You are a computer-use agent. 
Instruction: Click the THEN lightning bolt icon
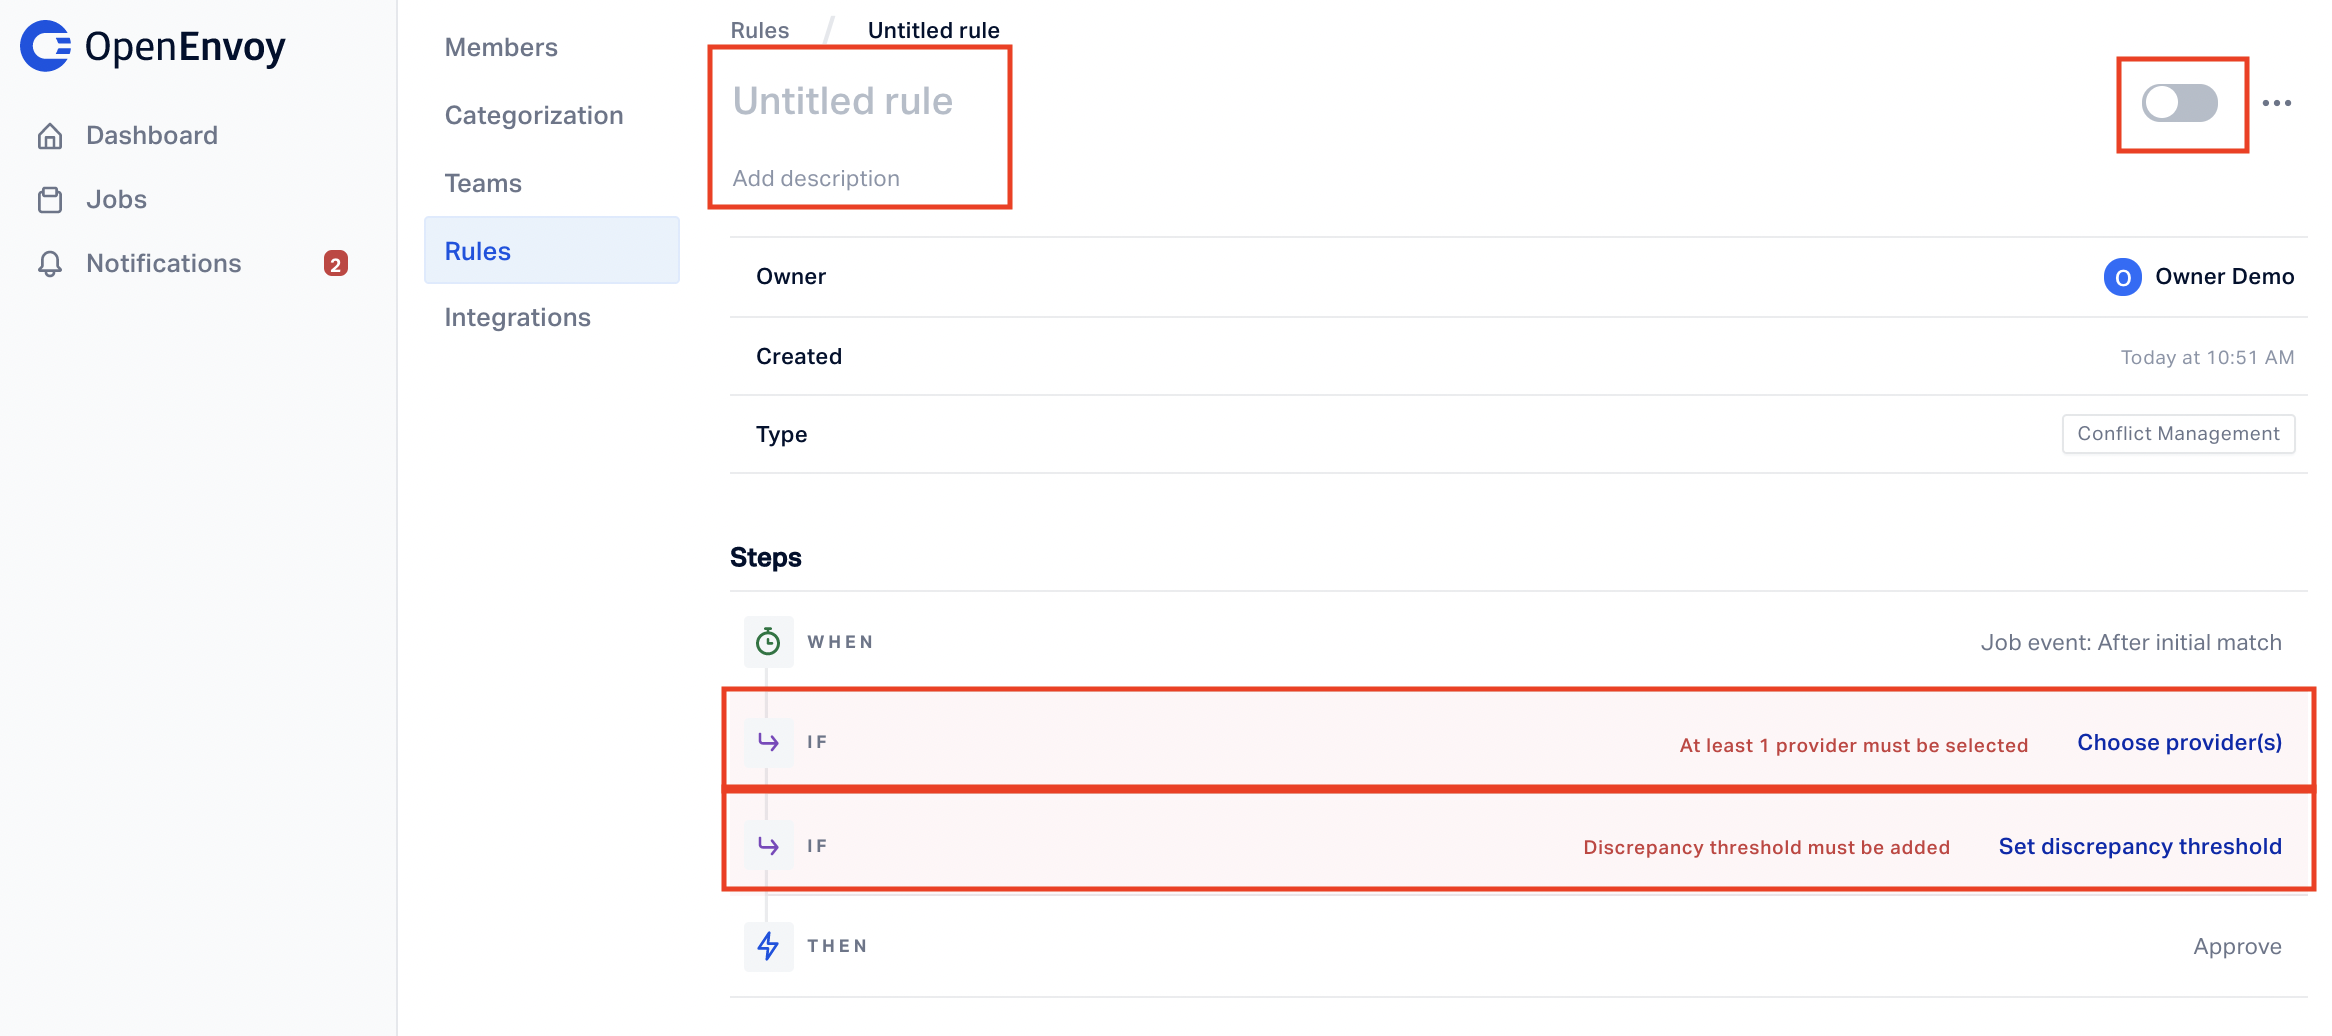pos(768,946)
